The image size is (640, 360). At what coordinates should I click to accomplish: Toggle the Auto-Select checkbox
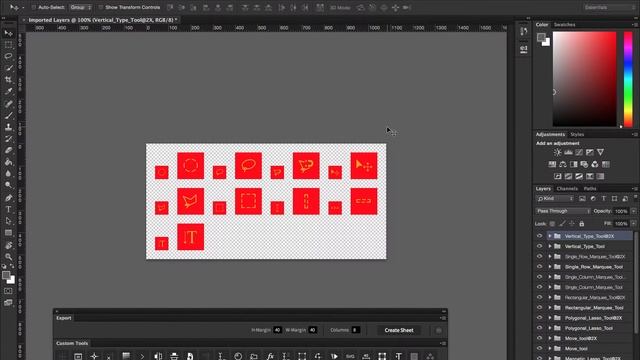tap(33, 7)
